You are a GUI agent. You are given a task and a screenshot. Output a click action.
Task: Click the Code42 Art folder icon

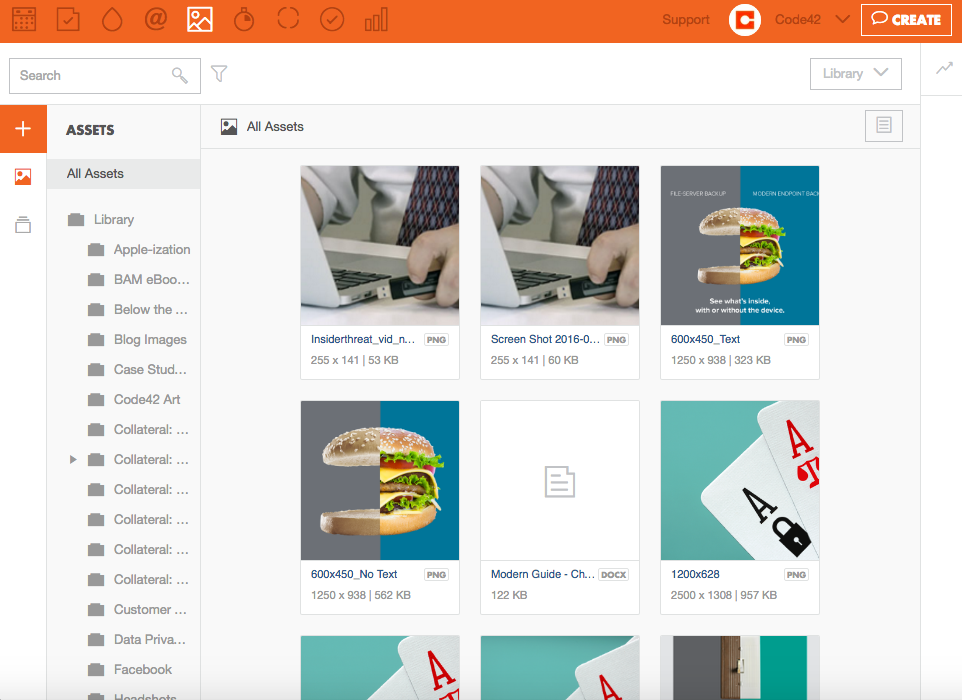[96, 400]
